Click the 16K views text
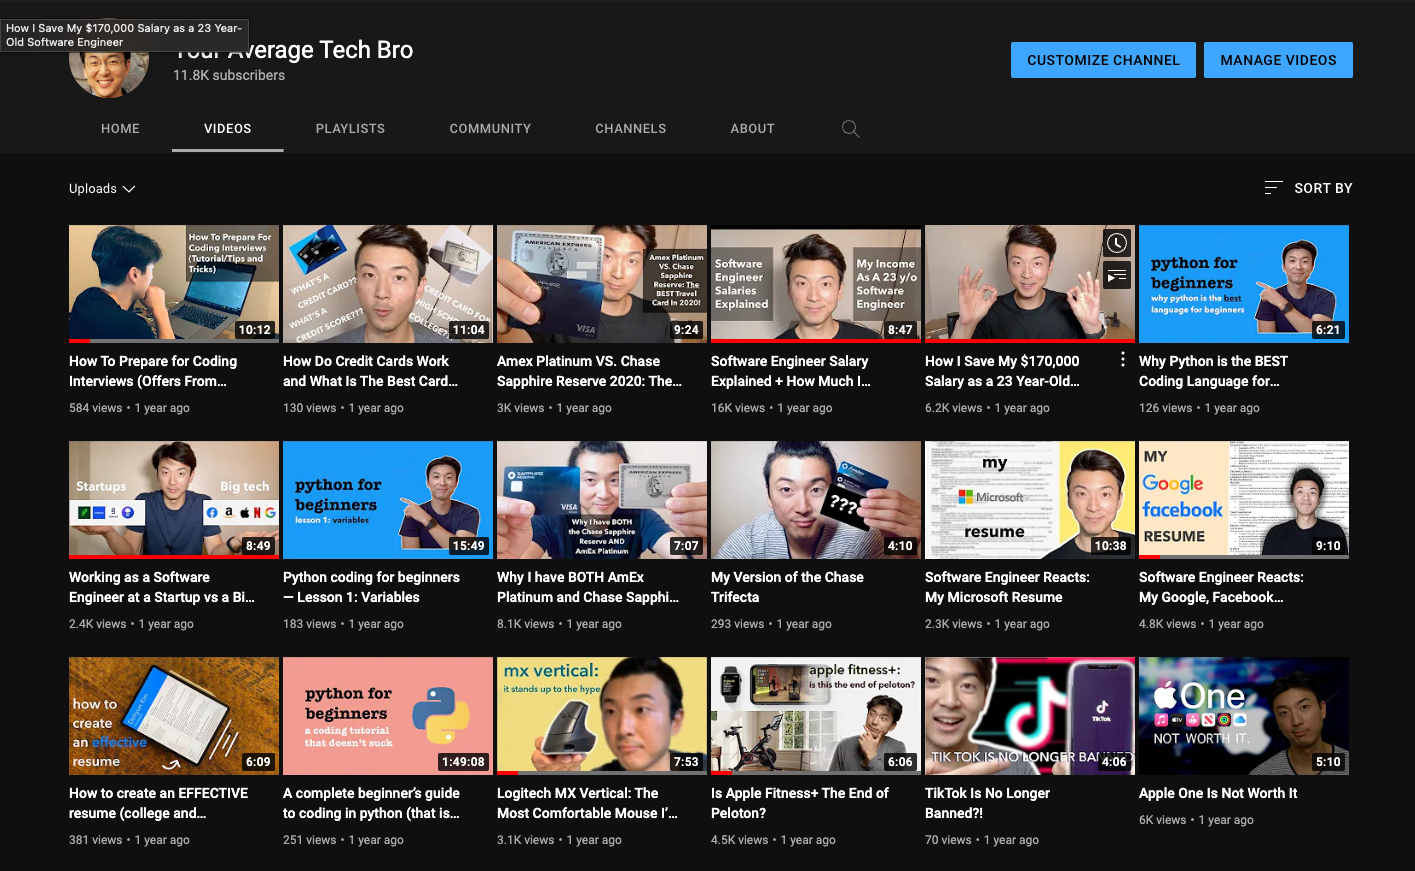The height and width of the screenshot is (871, 1415). click(738, 408)
